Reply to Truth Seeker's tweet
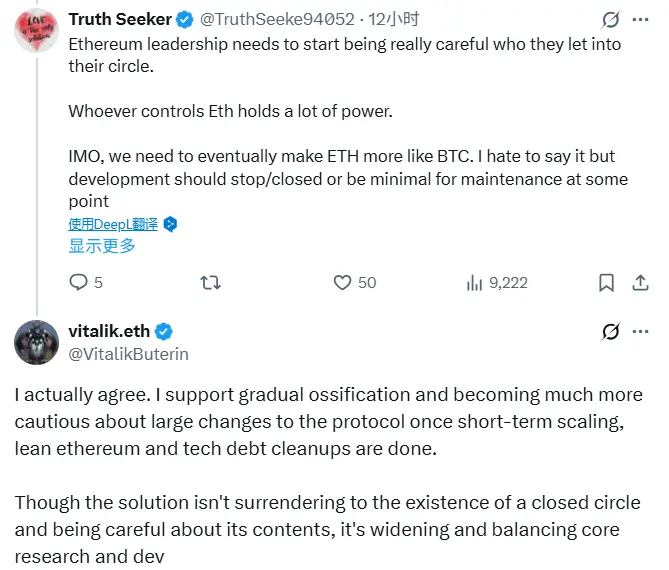The image size is (669, 570). (79, 283)
